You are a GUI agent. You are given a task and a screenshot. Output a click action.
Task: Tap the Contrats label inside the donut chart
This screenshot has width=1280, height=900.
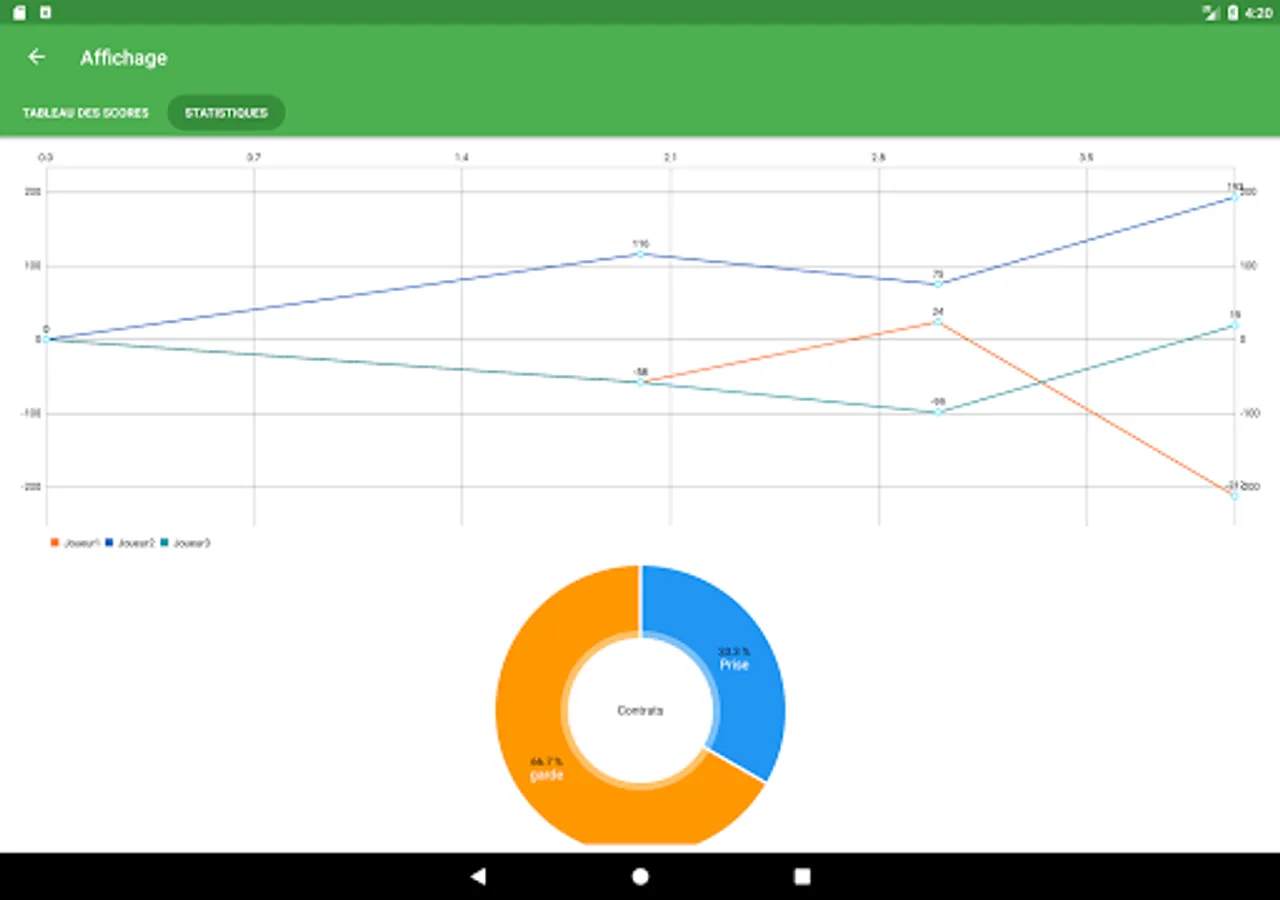pyautogui.click(x=640, y=711)
